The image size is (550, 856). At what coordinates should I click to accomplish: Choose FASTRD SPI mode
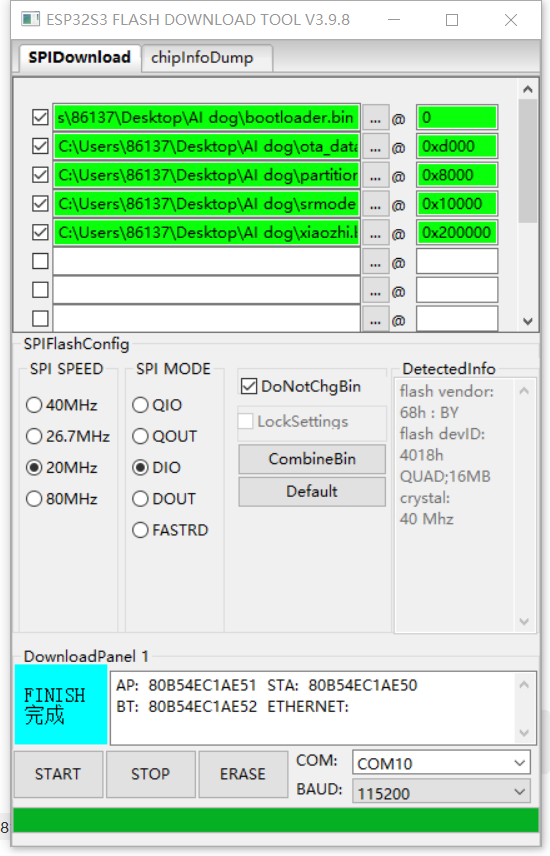(140, 530)
